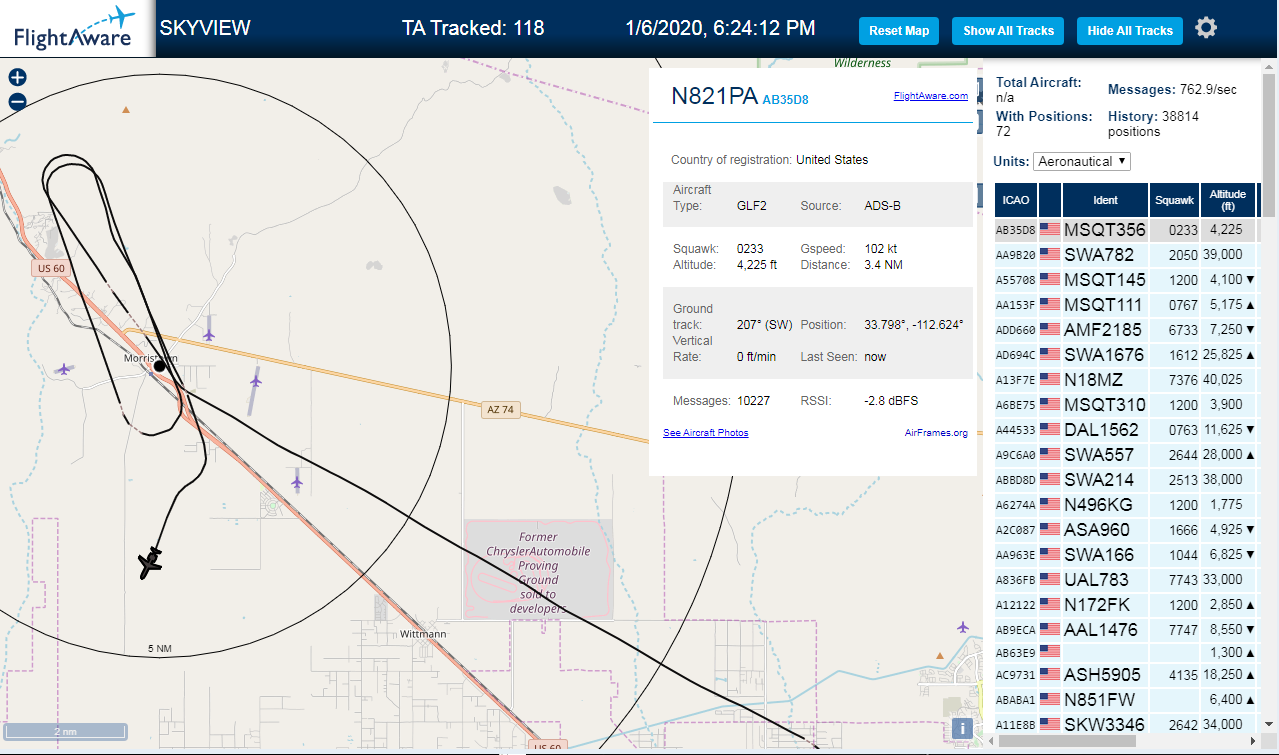
Task: Select aircraft row MSQT111
Action: (1128, 305)
